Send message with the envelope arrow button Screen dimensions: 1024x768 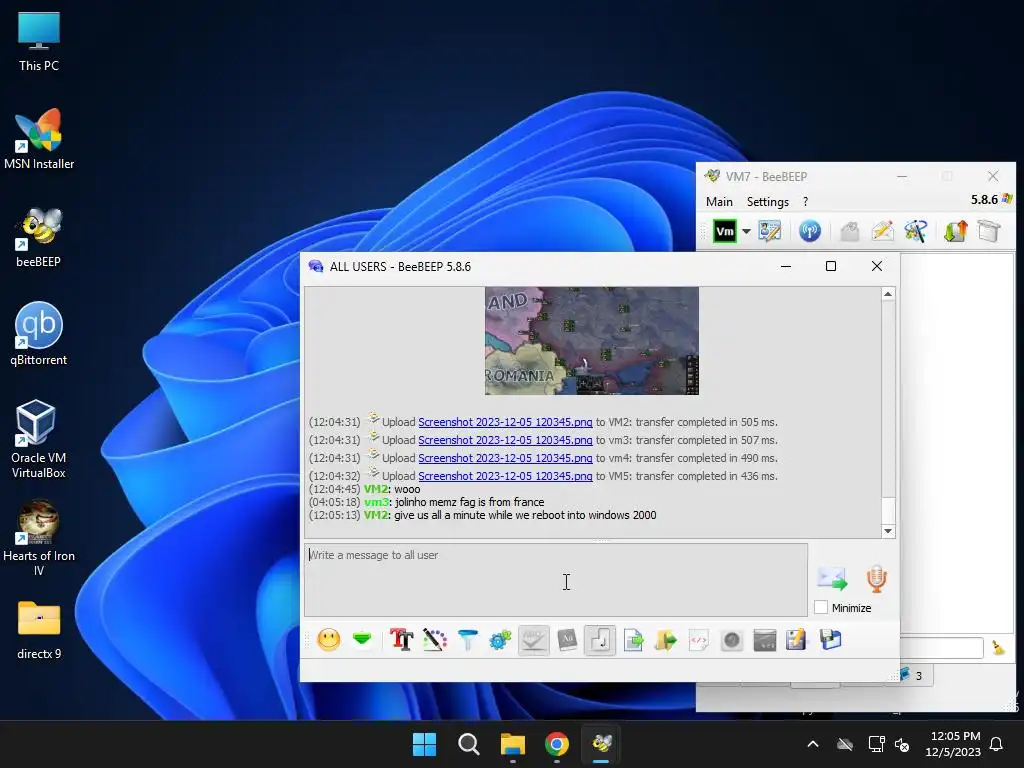pos(832,578)
